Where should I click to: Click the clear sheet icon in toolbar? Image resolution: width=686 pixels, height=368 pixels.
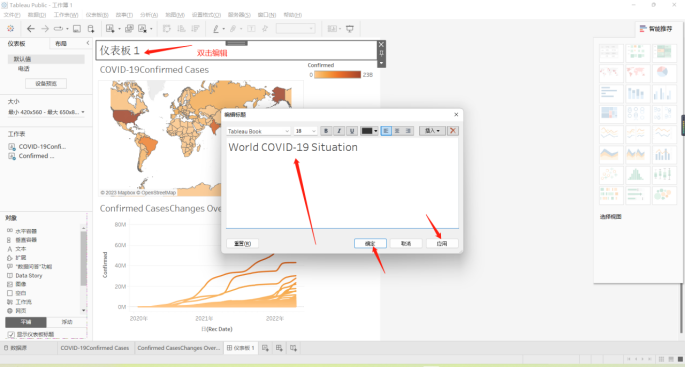point(142,28)
